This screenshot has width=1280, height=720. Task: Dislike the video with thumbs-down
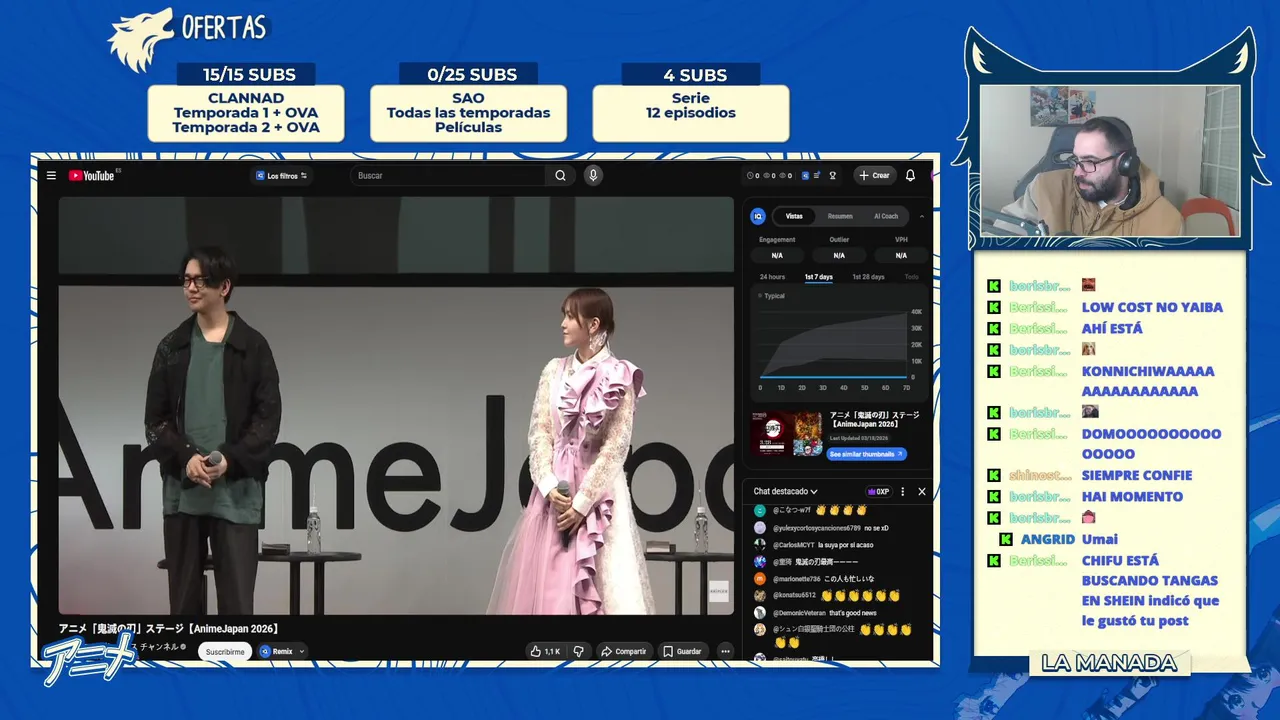(x=578, y=651)
